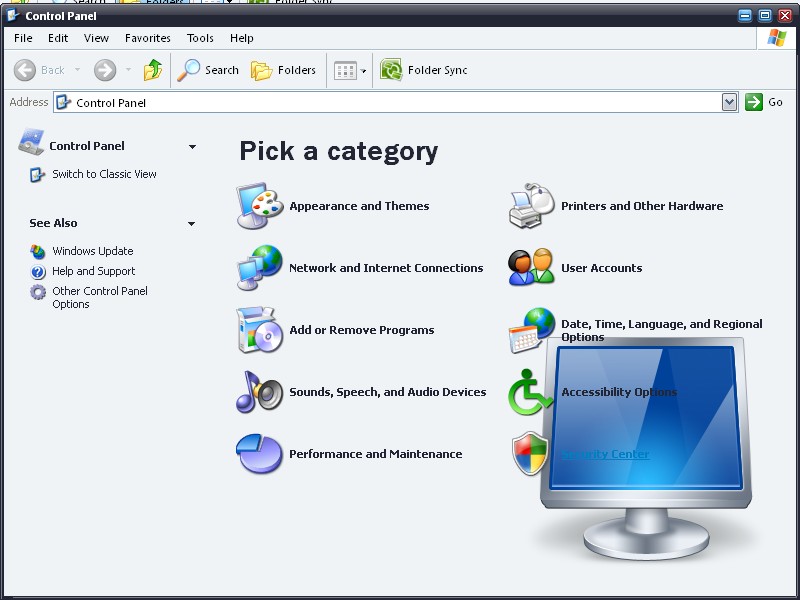Image resolution: width=800 pixels, height=600 pixels.
Task: Click the Control Panel side pane header icon
Action: click(31, 142)
